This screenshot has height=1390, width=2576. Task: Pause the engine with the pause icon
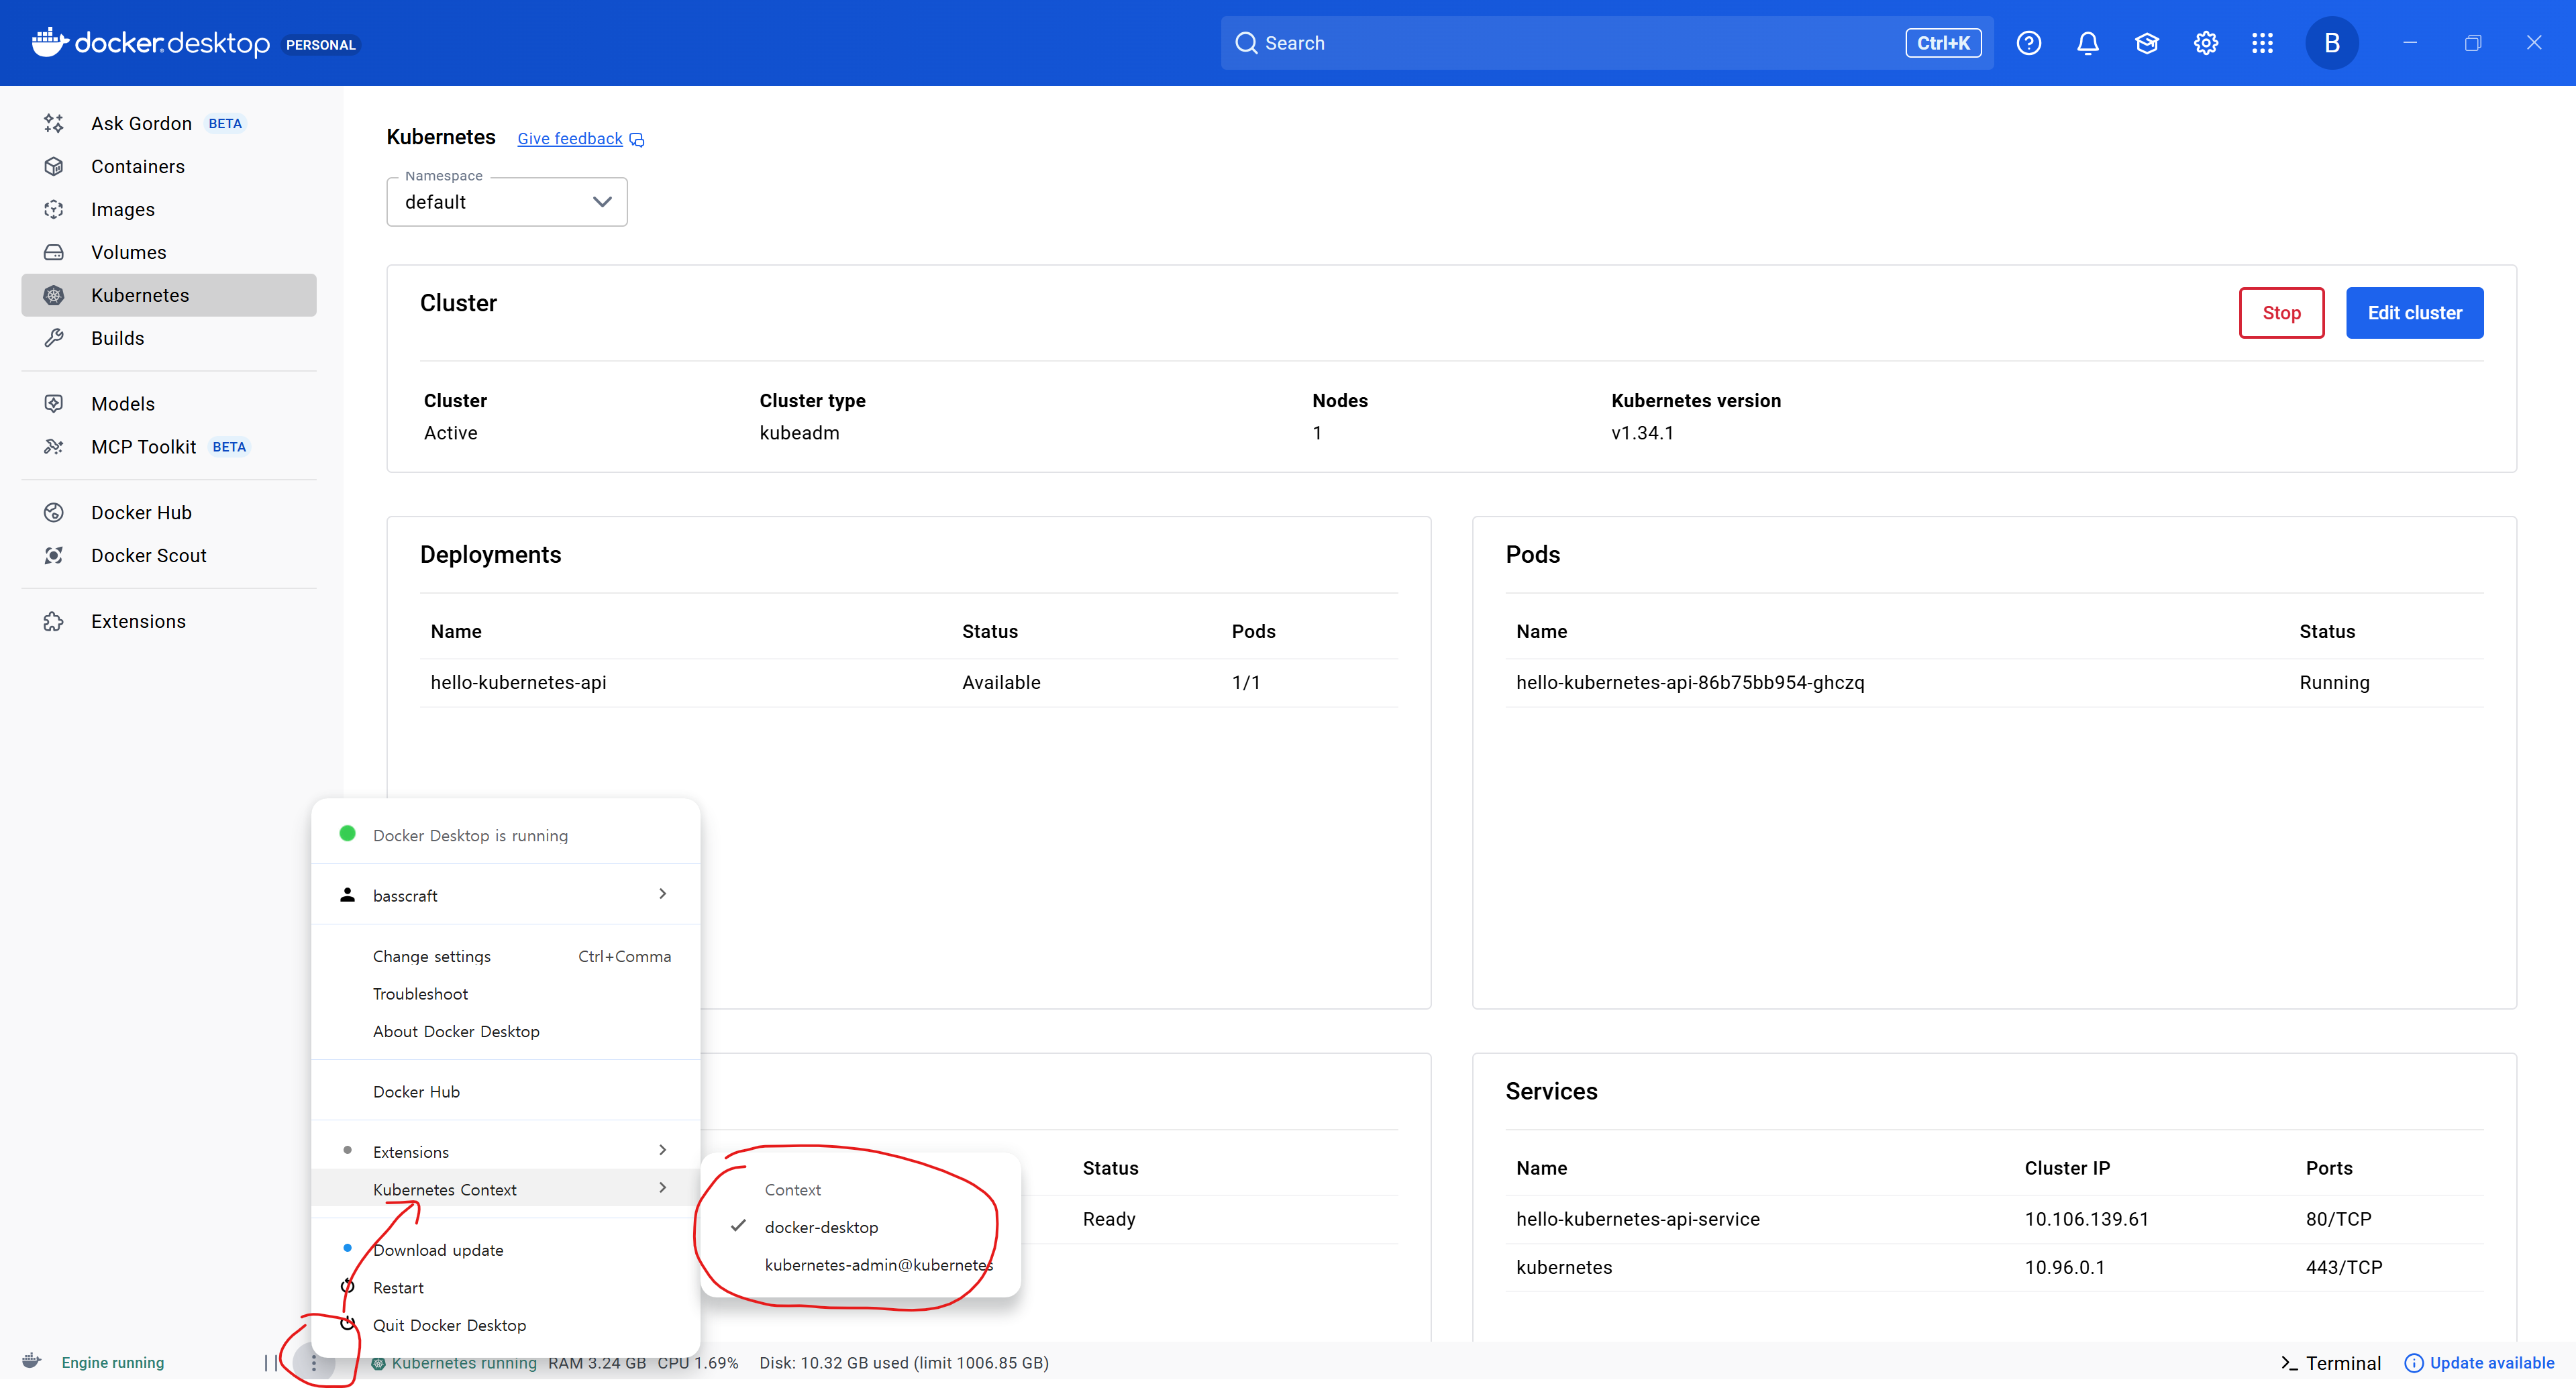pos(271,1362)
